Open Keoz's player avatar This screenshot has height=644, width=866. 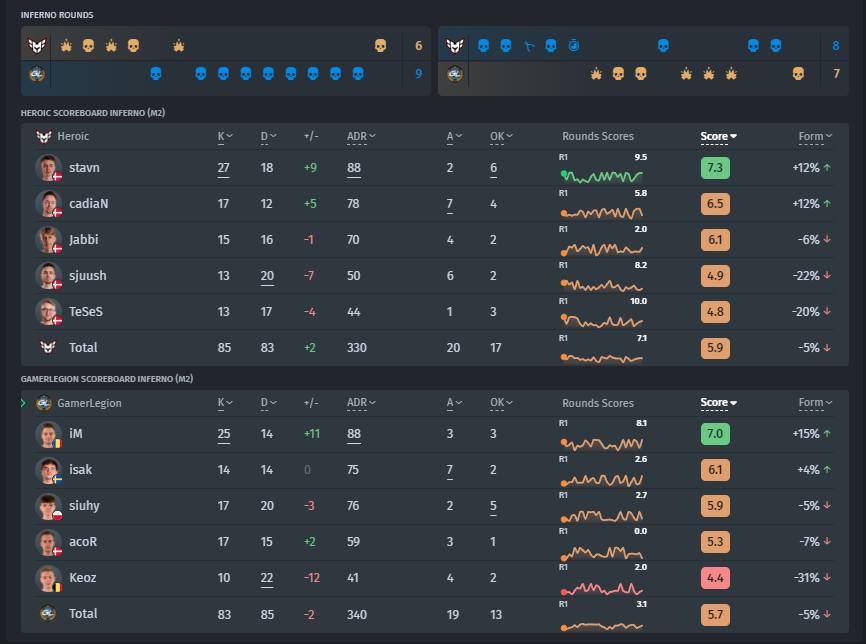[x=49, y=577]
